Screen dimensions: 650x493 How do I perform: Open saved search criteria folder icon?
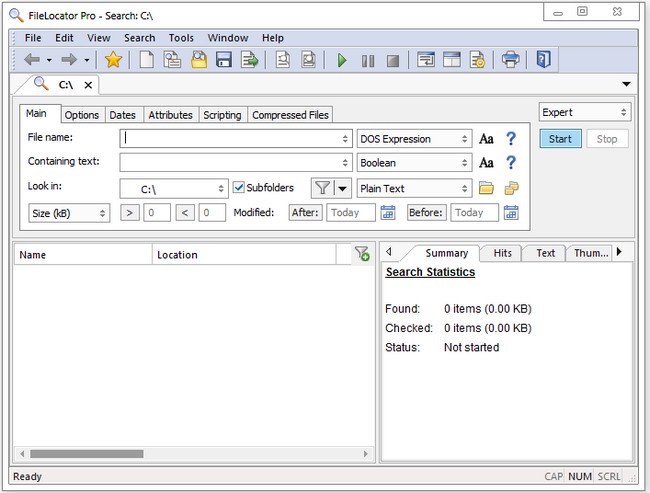click(x=199, y=60)
